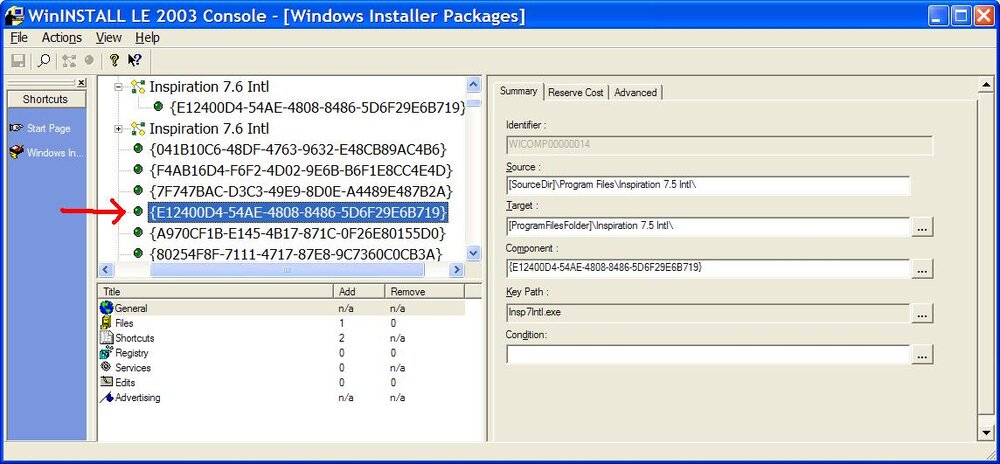Viewport: 1000px width, 464px height.
Task: Click the browse button next to Condition
Action: 922,354
